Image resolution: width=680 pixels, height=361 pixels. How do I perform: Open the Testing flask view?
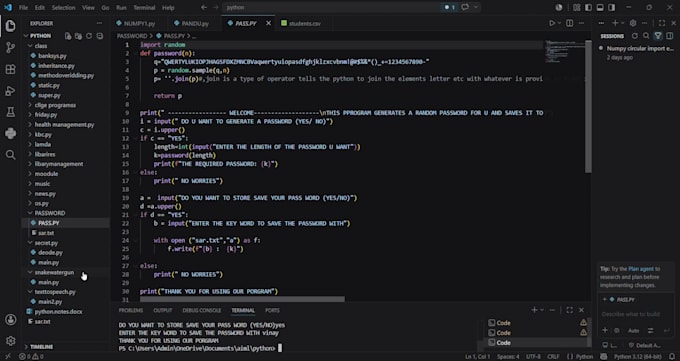pos(10,112)
